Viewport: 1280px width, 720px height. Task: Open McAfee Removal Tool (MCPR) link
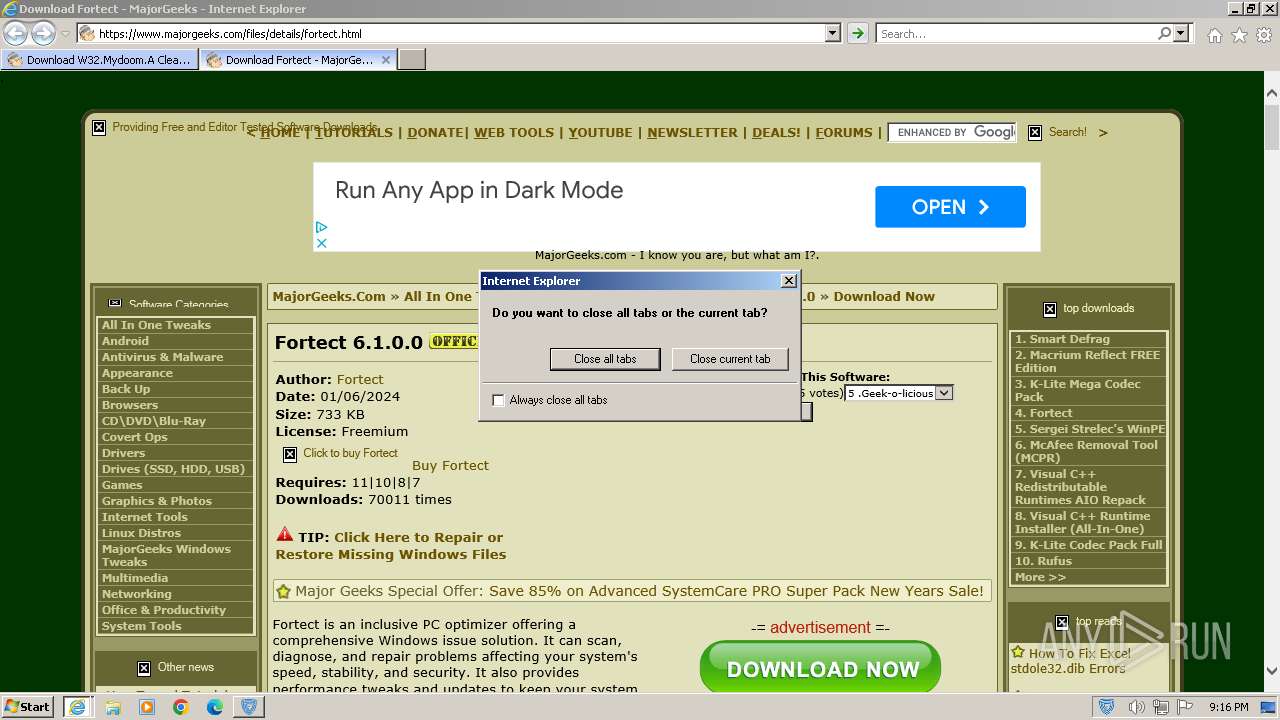point(1086,452)
